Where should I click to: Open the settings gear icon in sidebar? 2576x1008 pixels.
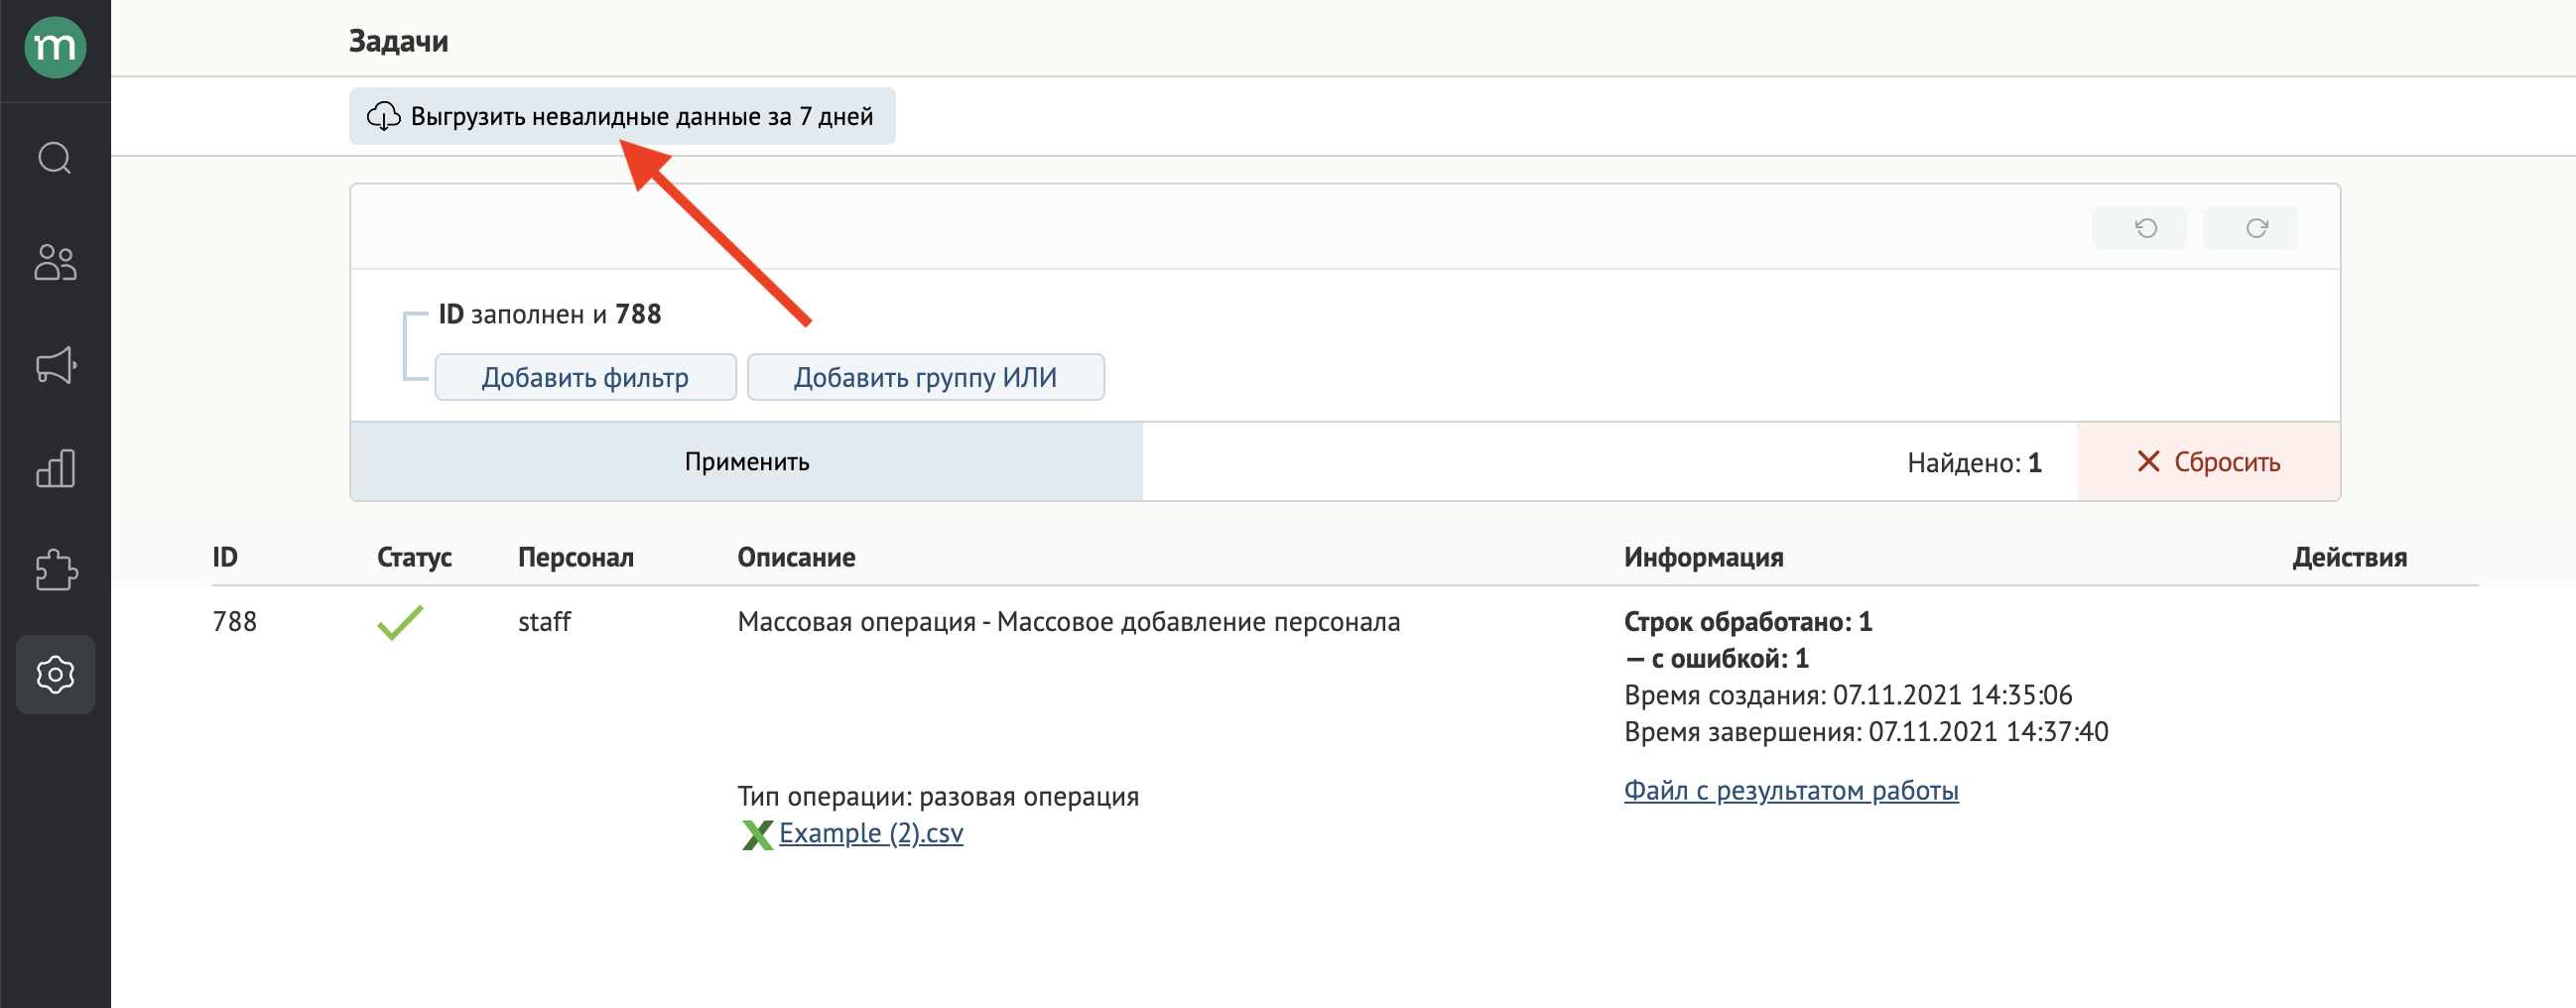click(55, 675)
